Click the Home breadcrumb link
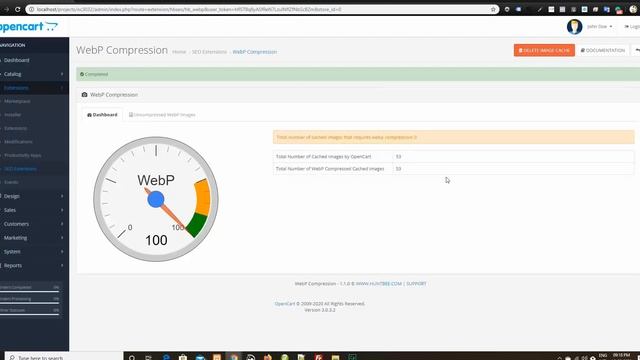Image resolution: width=640 pixels, height=360 pixels. click(x=179, y=52)
